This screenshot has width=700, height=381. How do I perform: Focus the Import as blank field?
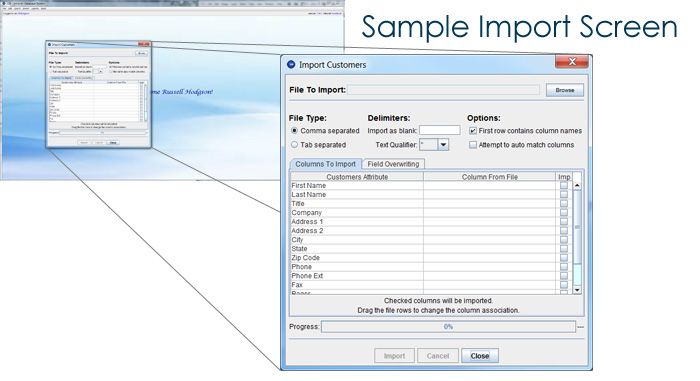coord(440,130)
